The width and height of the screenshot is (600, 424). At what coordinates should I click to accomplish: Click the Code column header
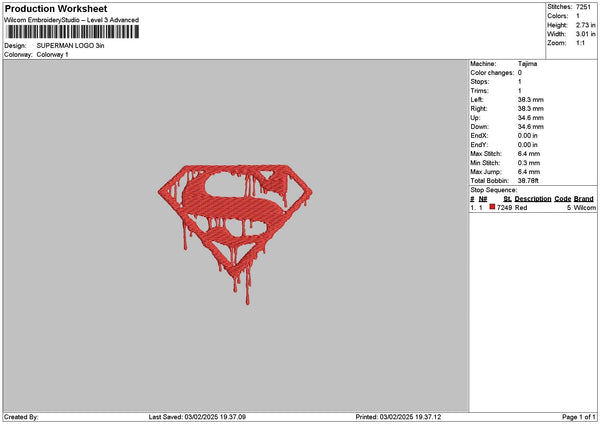click(x=562, y=199)
